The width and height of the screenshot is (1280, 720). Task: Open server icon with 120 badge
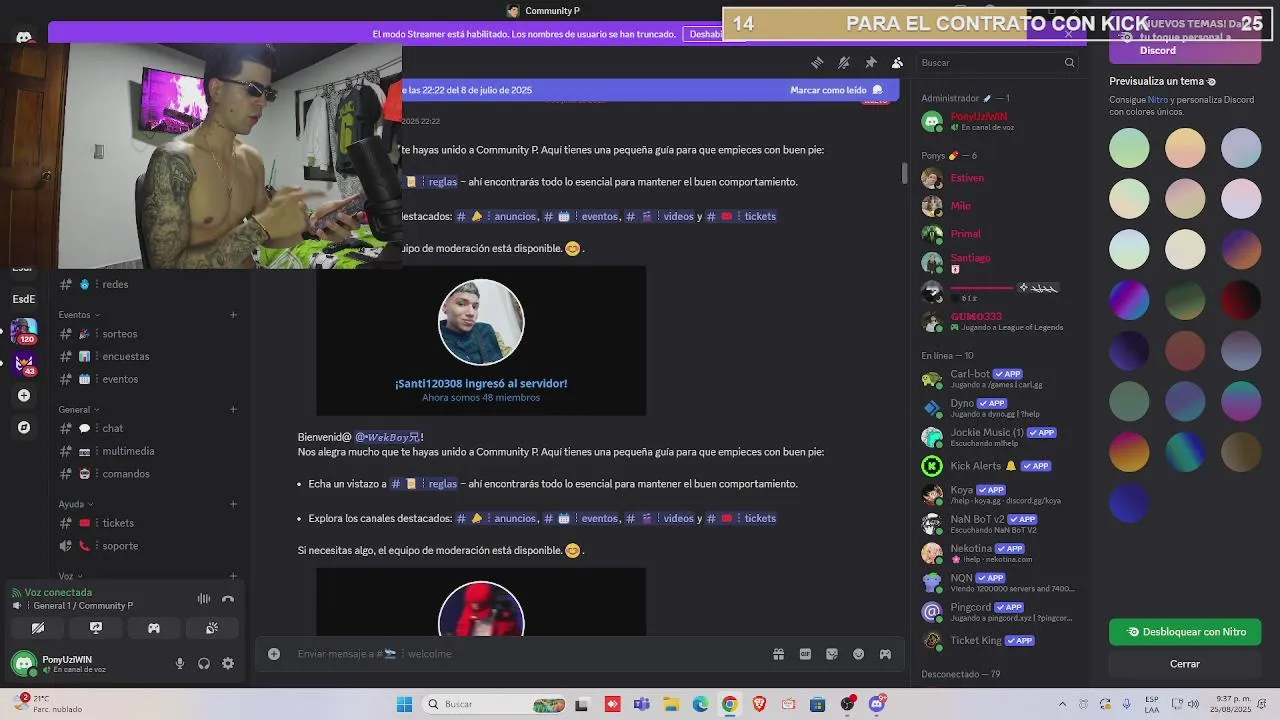24,331
